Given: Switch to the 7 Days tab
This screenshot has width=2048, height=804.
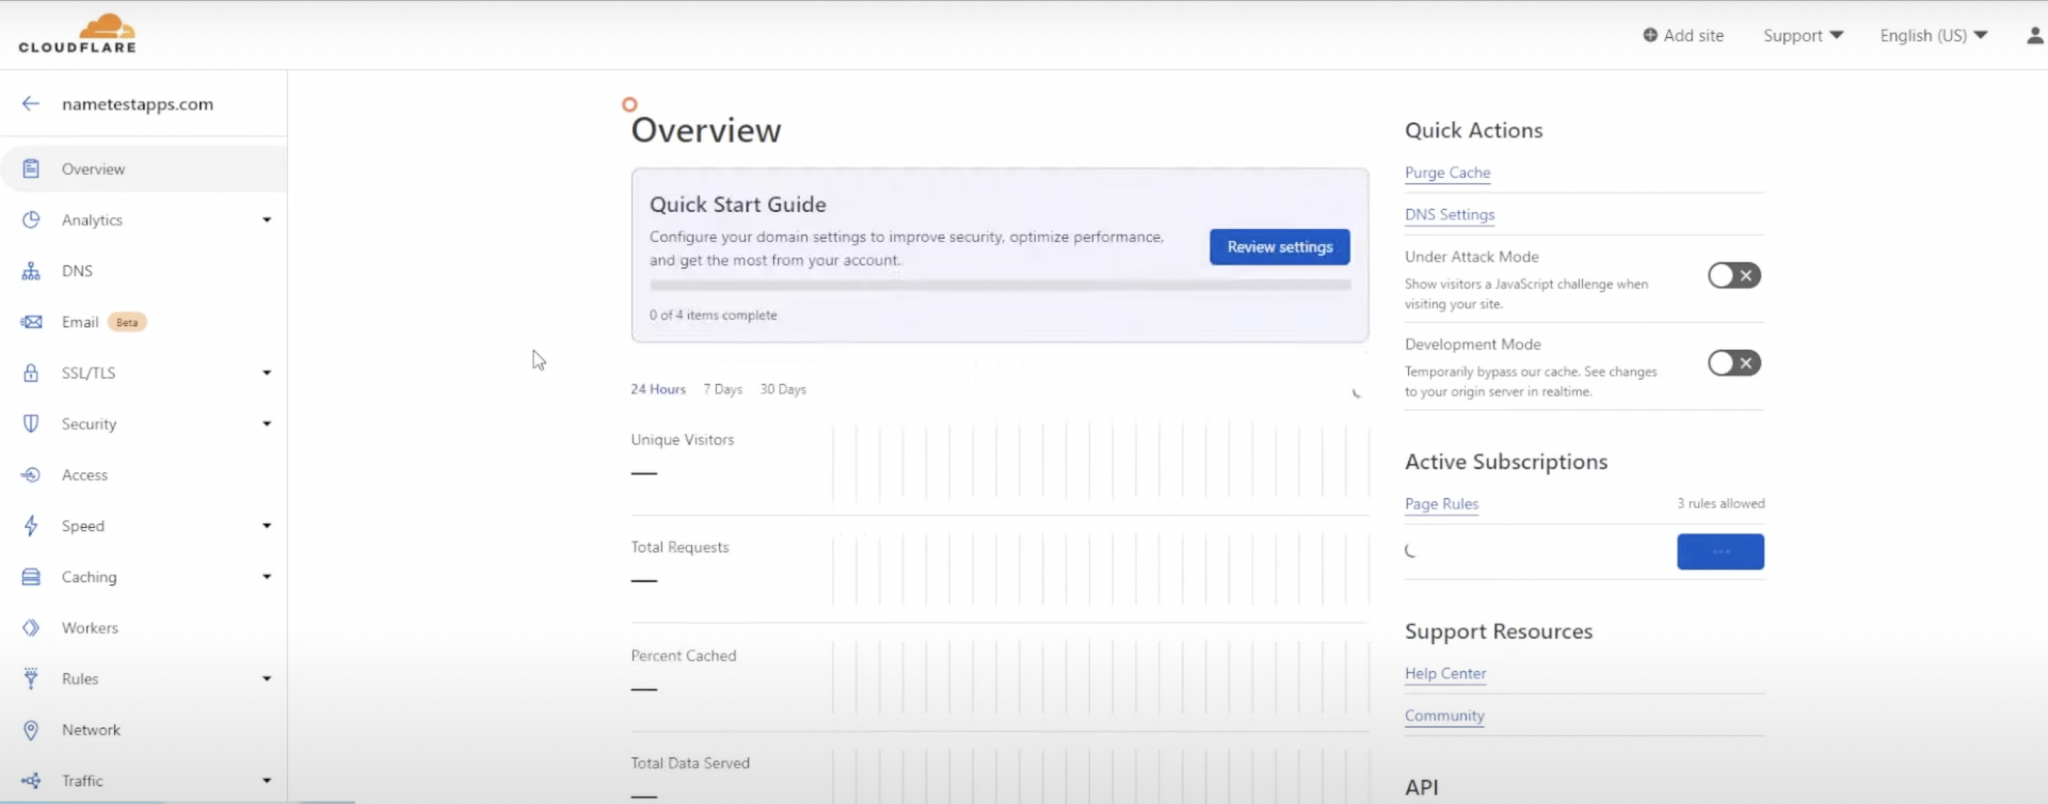Looking at the screenshot, I should (x=722, y=389).
